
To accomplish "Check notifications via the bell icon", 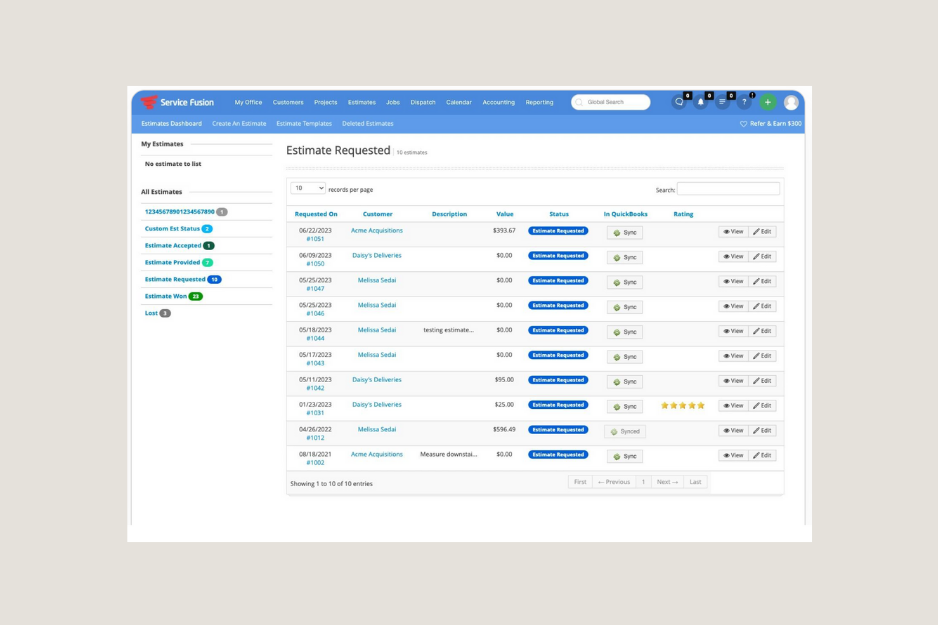I will click(703, 102).
